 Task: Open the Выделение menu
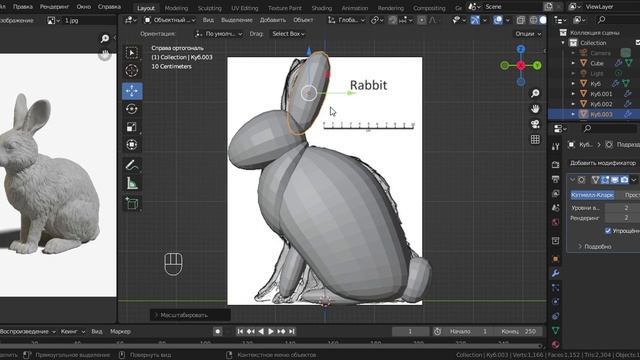[x=236, y=20]
